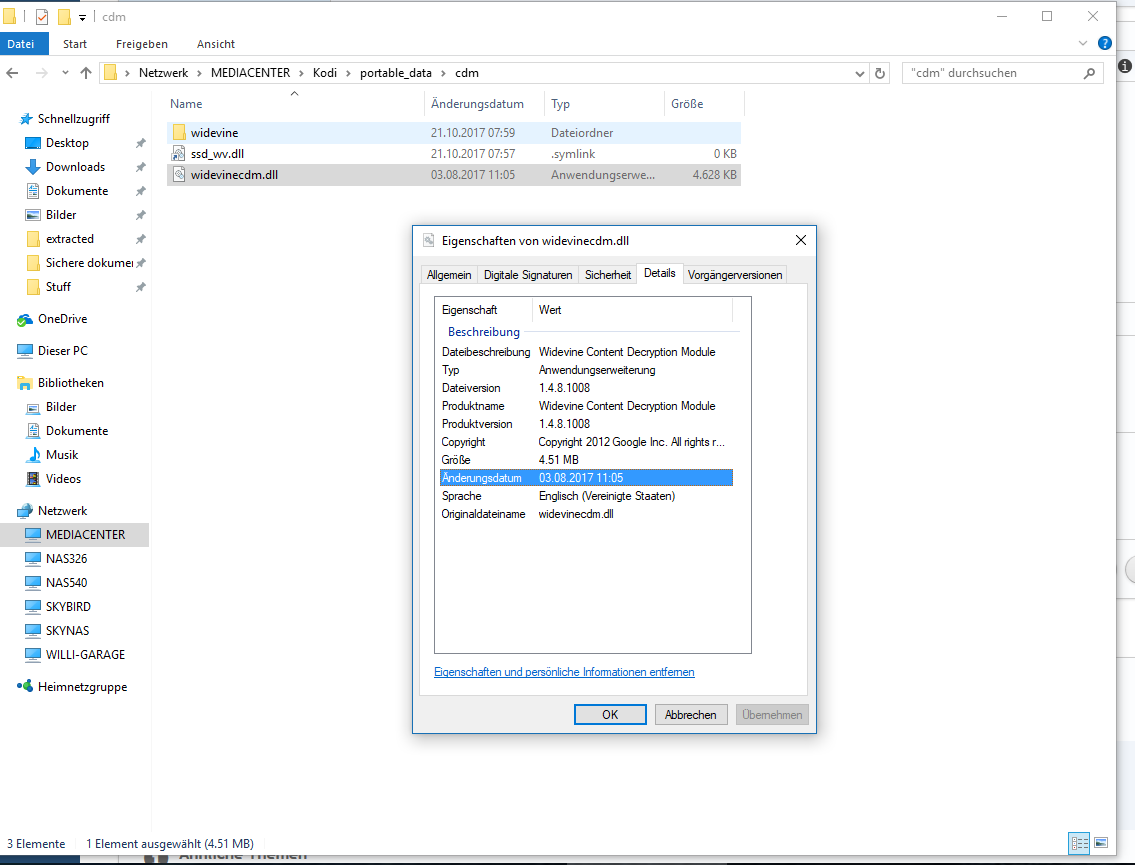The width and height of the screenshot is (1135, 865).
Task: Open Bibliotheken in navigation pane
Action: coord(70,383)
